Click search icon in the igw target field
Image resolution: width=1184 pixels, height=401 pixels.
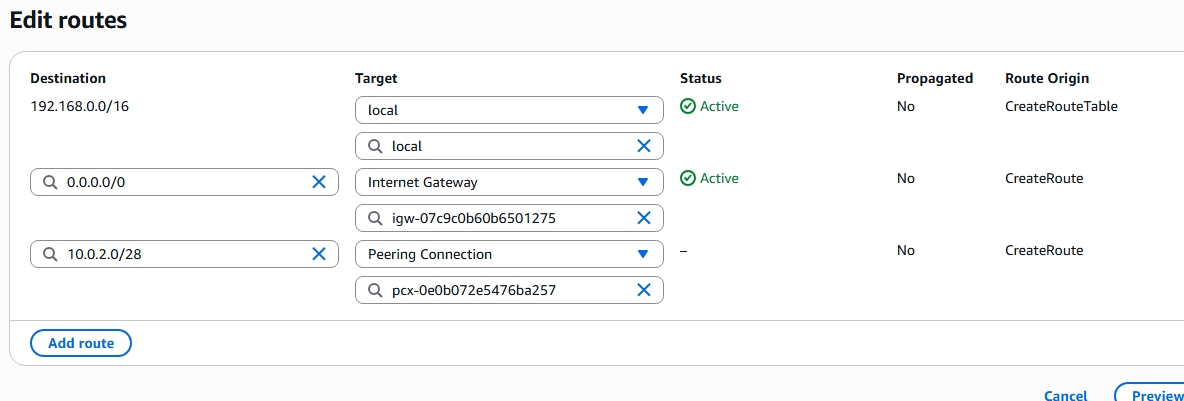point(375,218)
